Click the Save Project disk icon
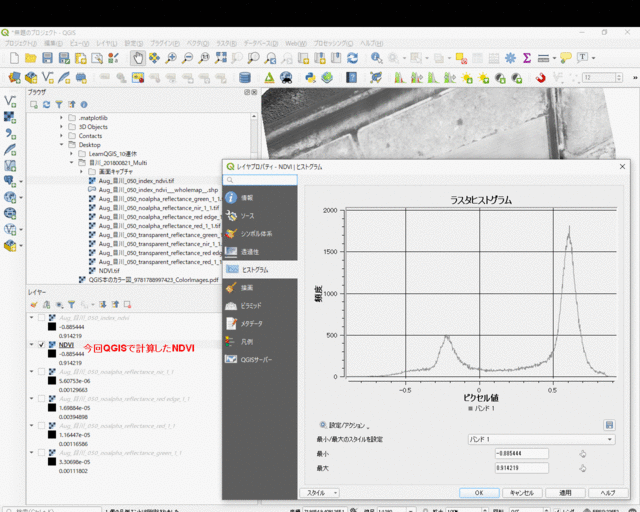 click(47, 58)
